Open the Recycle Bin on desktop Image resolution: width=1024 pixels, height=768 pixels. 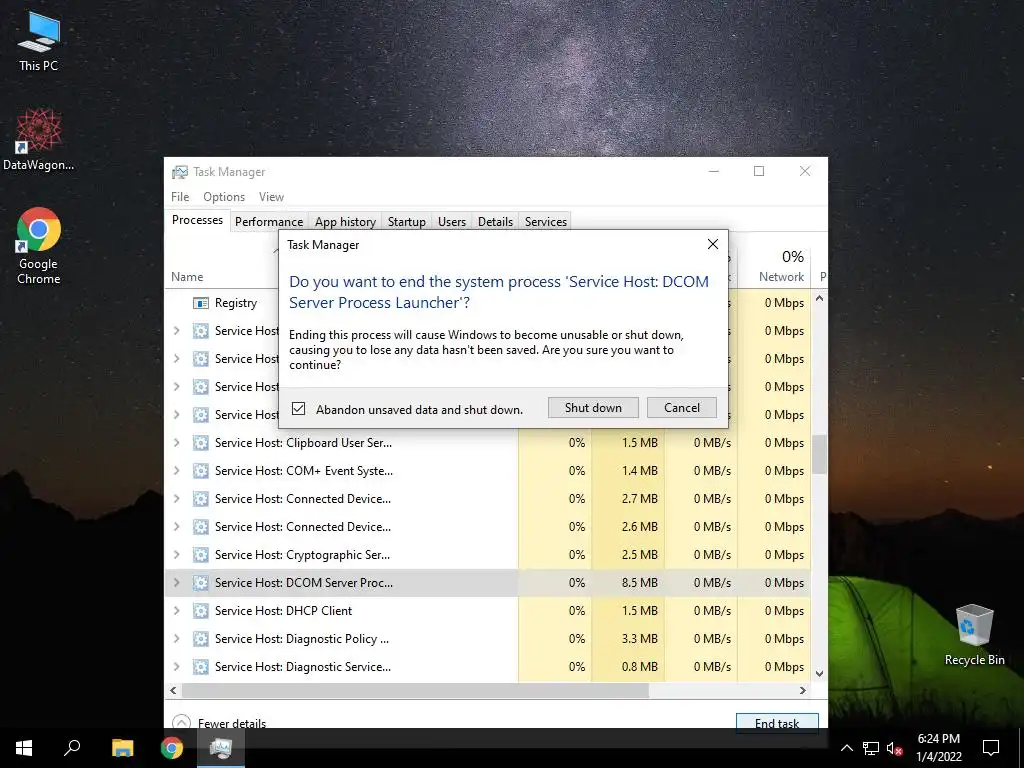click(974, 635)
